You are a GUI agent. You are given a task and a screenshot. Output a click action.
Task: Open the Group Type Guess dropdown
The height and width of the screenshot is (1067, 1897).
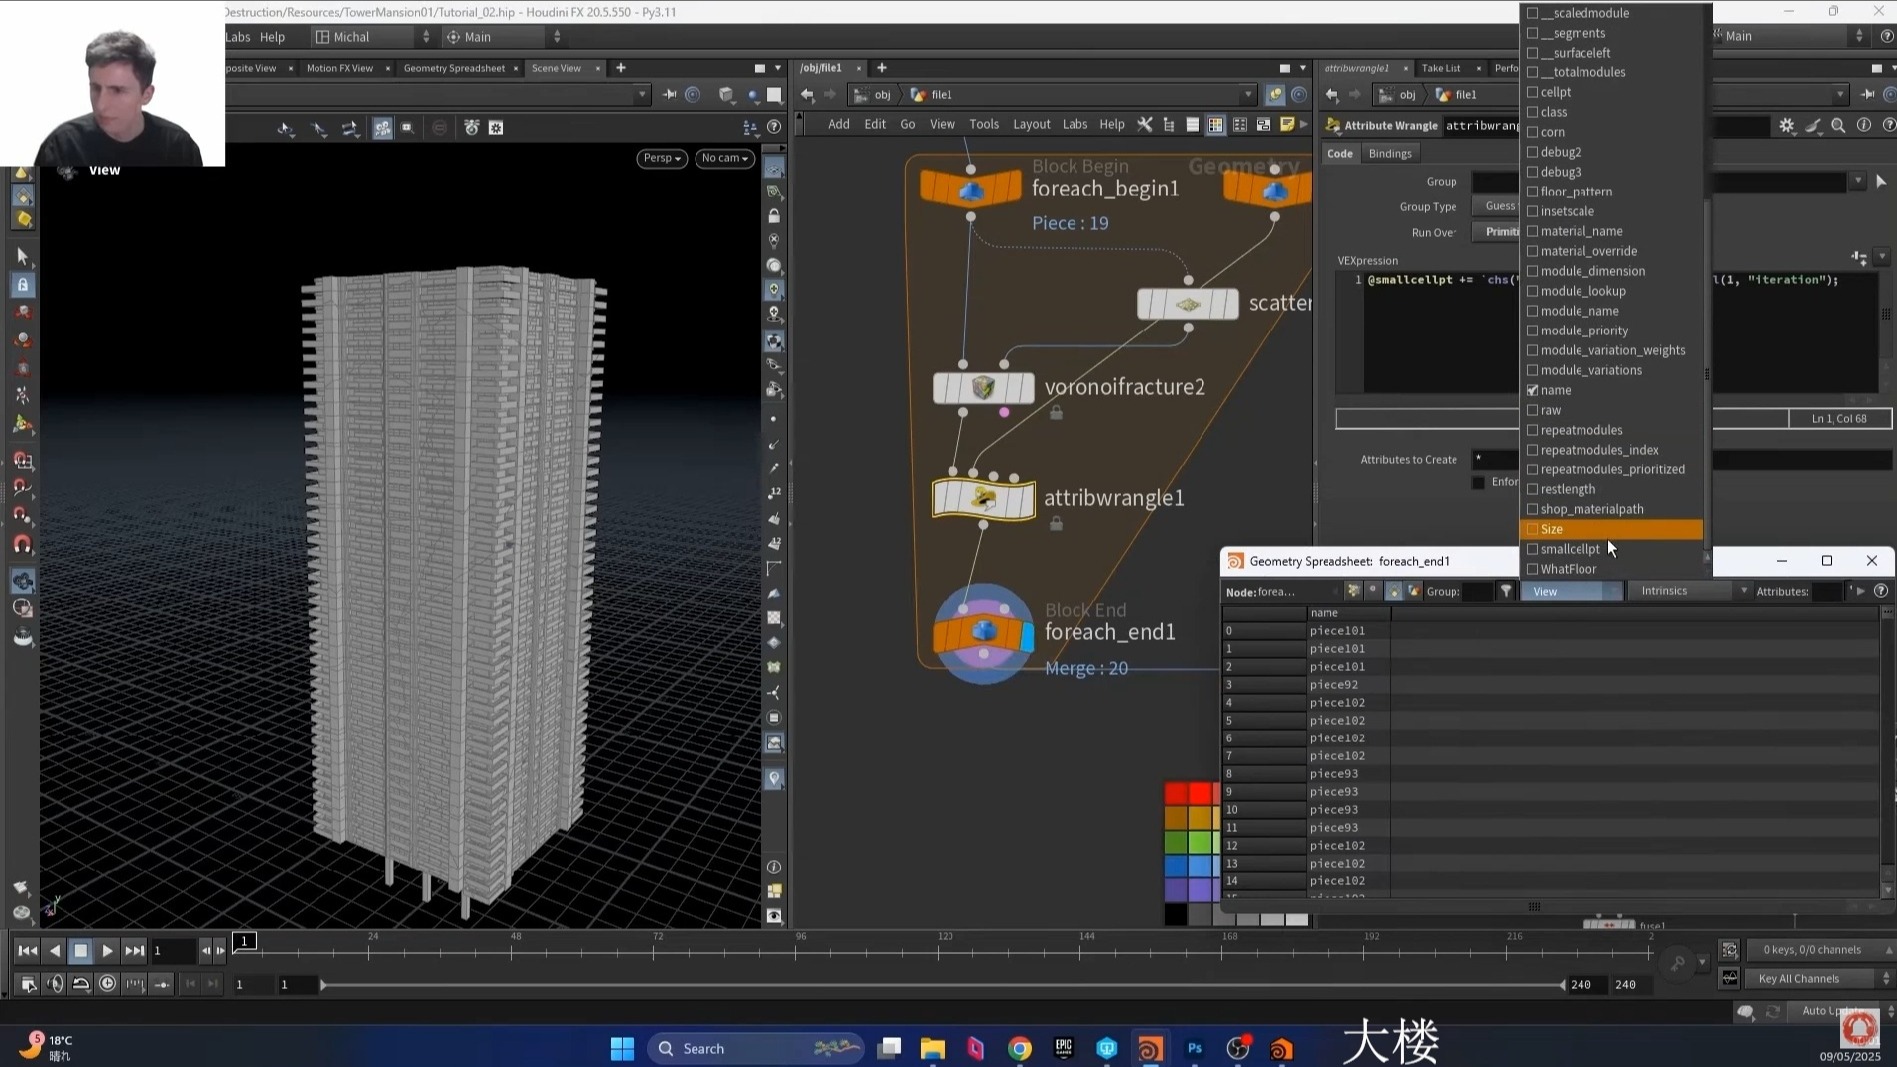coord(1496,206)
